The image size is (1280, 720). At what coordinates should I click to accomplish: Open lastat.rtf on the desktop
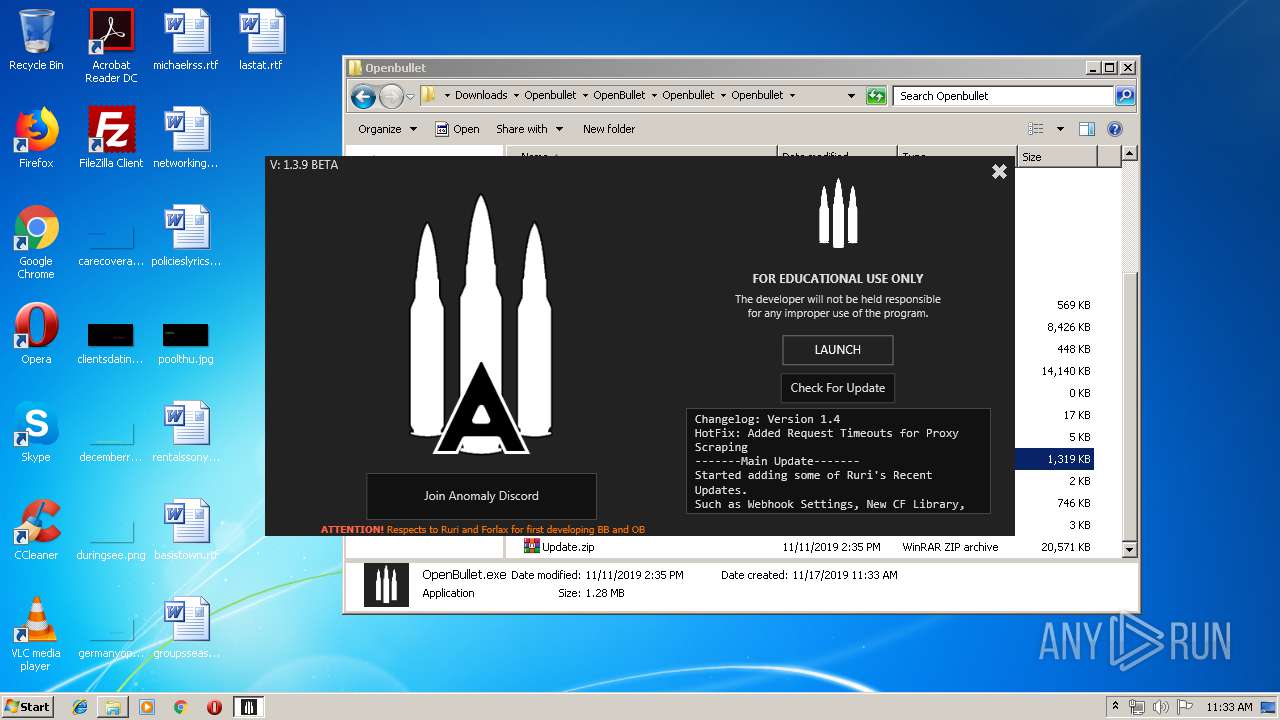[261, 41]
